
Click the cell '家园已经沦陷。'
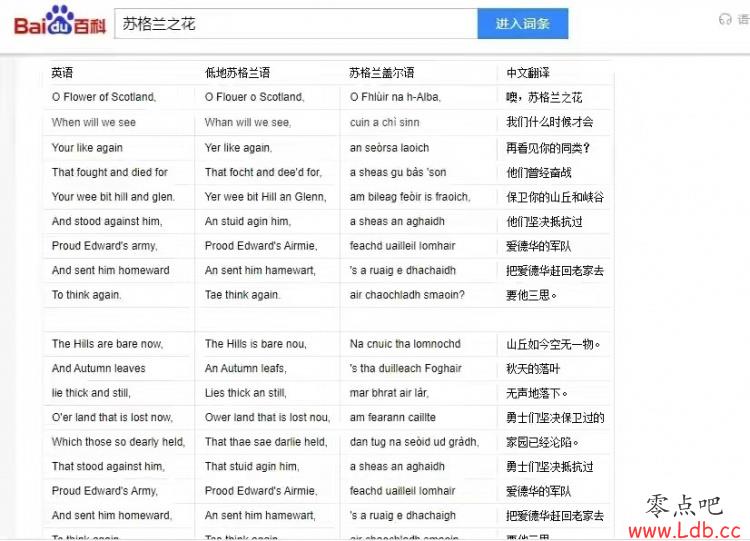pos(542,442)
